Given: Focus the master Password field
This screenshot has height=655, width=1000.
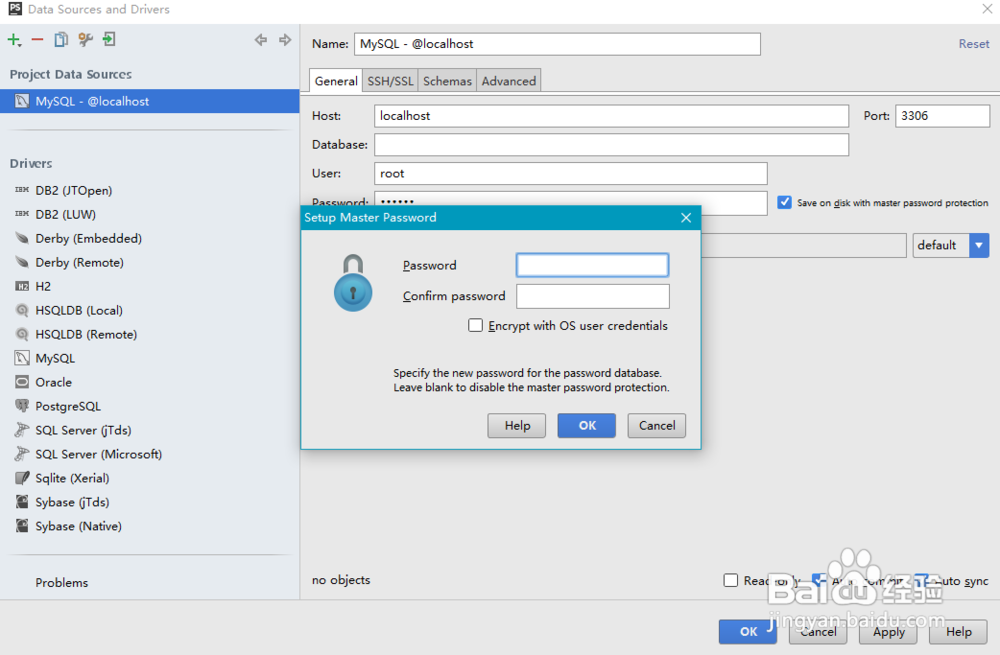Looking at the screenshot, I should (x=592, y=265).
